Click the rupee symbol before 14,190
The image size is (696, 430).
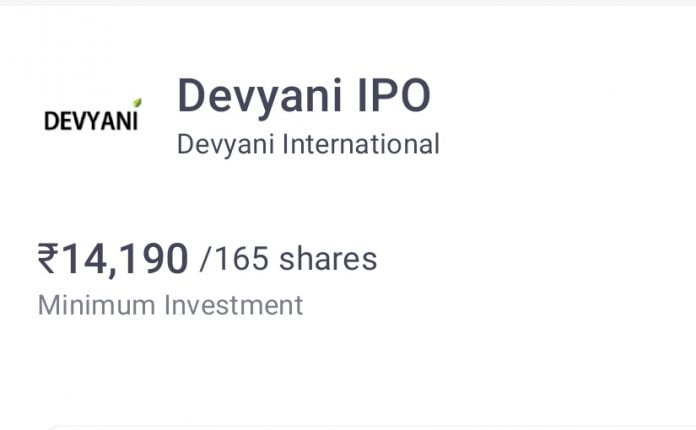(x=49, y=260)
